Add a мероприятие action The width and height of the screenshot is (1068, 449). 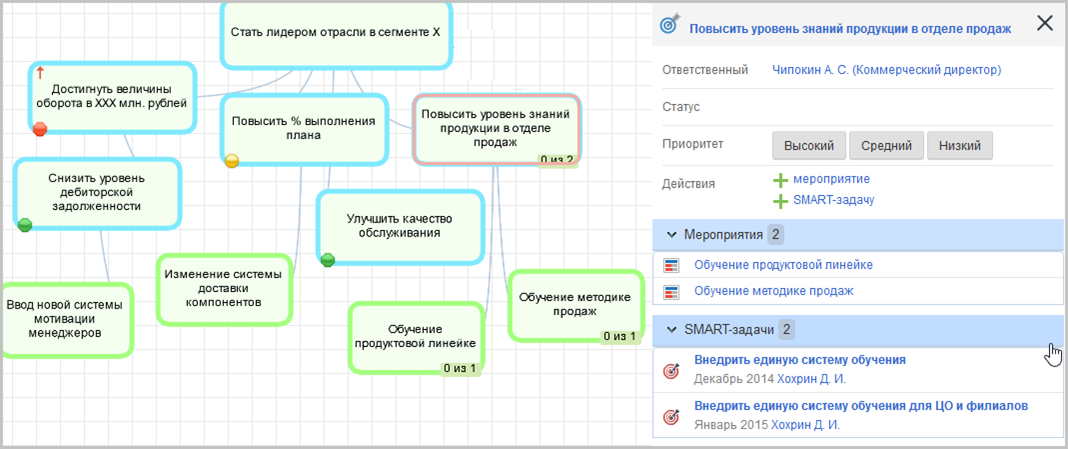coord(831,179)
